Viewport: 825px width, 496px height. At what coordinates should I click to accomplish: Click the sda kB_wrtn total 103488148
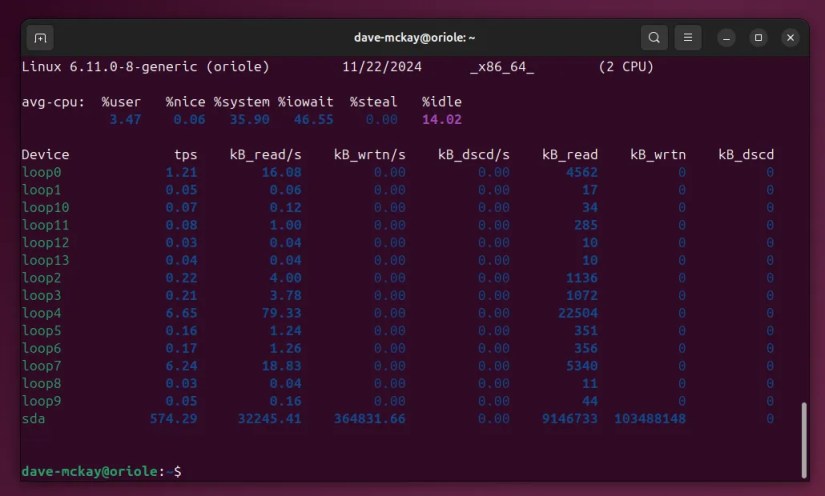click(x=650, y=419)
